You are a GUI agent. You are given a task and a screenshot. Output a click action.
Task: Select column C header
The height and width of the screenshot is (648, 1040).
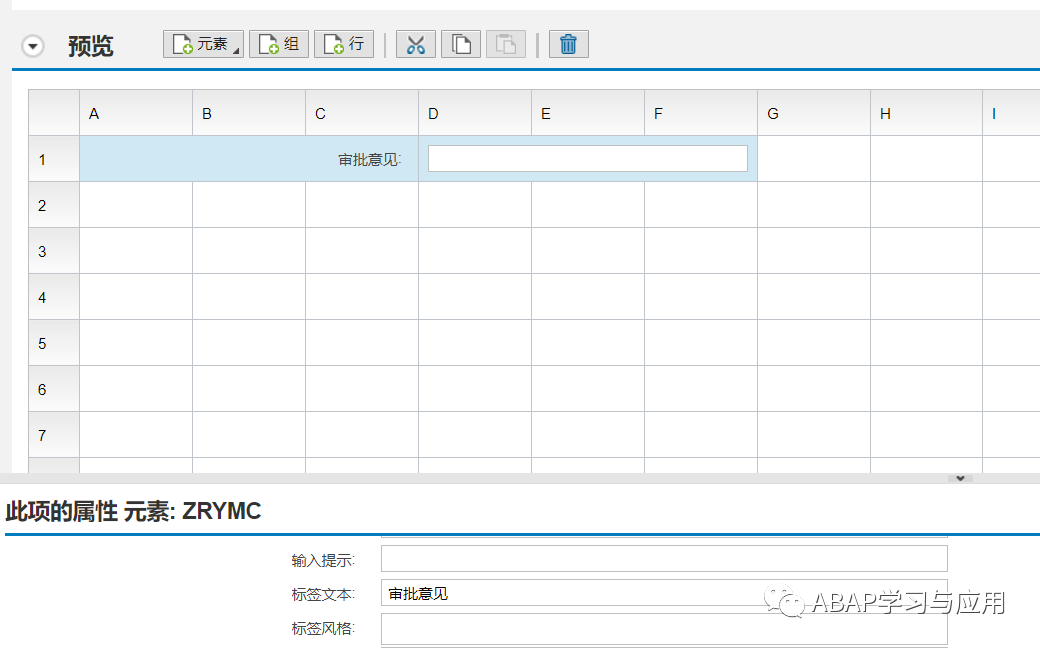pyautogui.click(x=362, y=113)
